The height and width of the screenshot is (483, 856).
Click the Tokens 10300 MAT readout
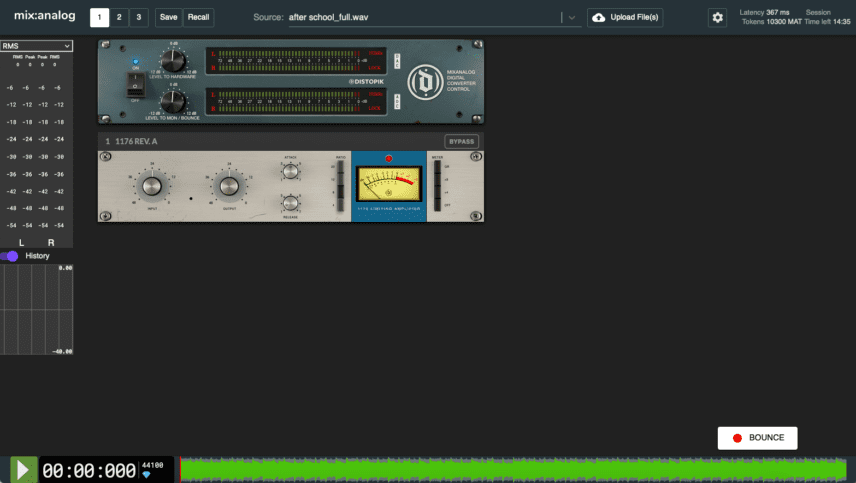click(772, 22)
